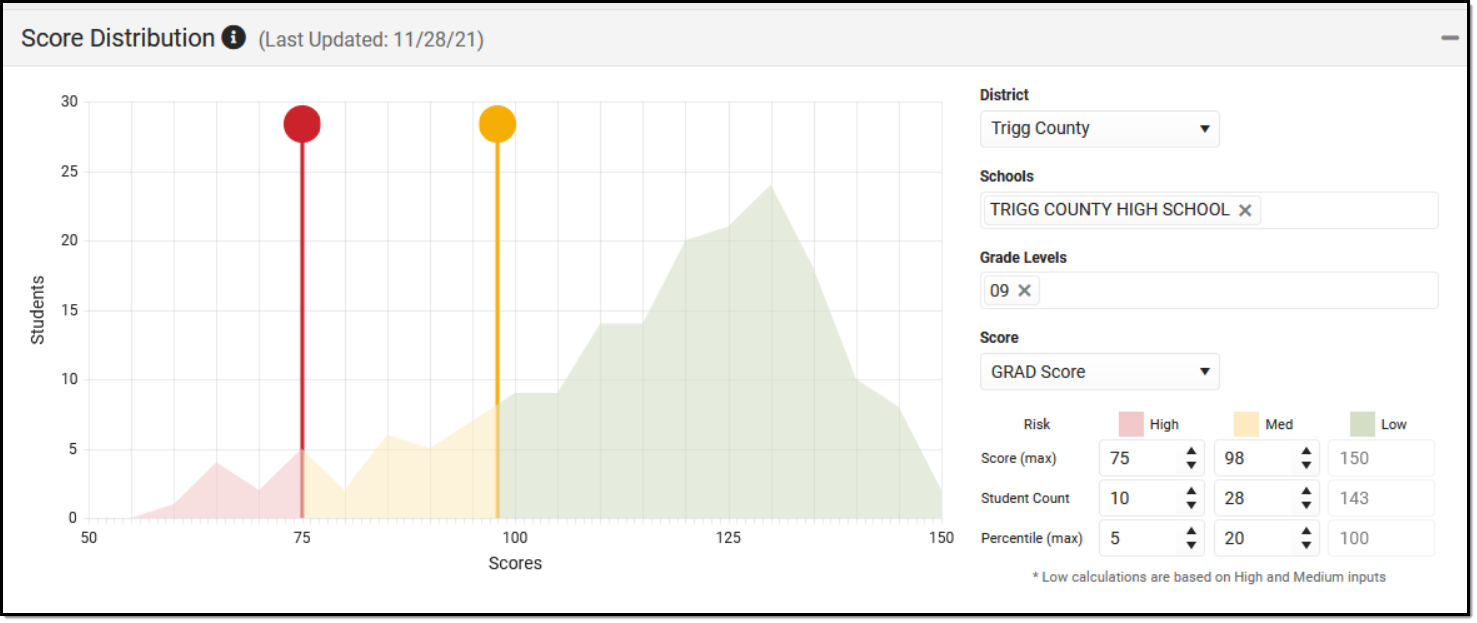The width and height of the screenshot is (1477, 623).
Task: Select the yellow medium-risk threshold handle
Action: [497, 124]
